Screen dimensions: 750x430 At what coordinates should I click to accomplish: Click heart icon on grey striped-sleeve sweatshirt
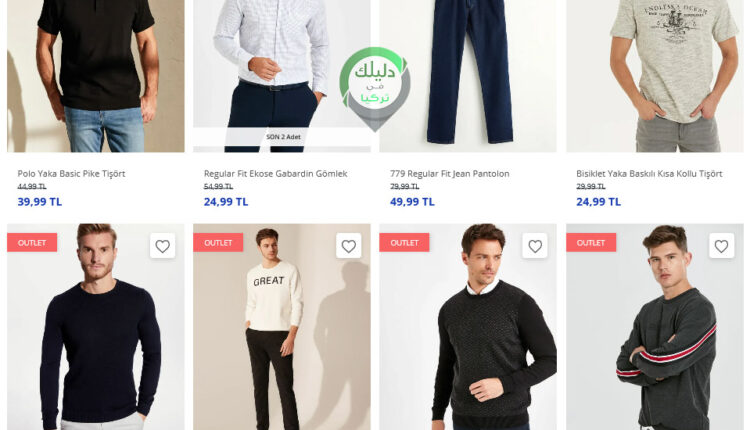pyautogui.click(x=721, y=246)
